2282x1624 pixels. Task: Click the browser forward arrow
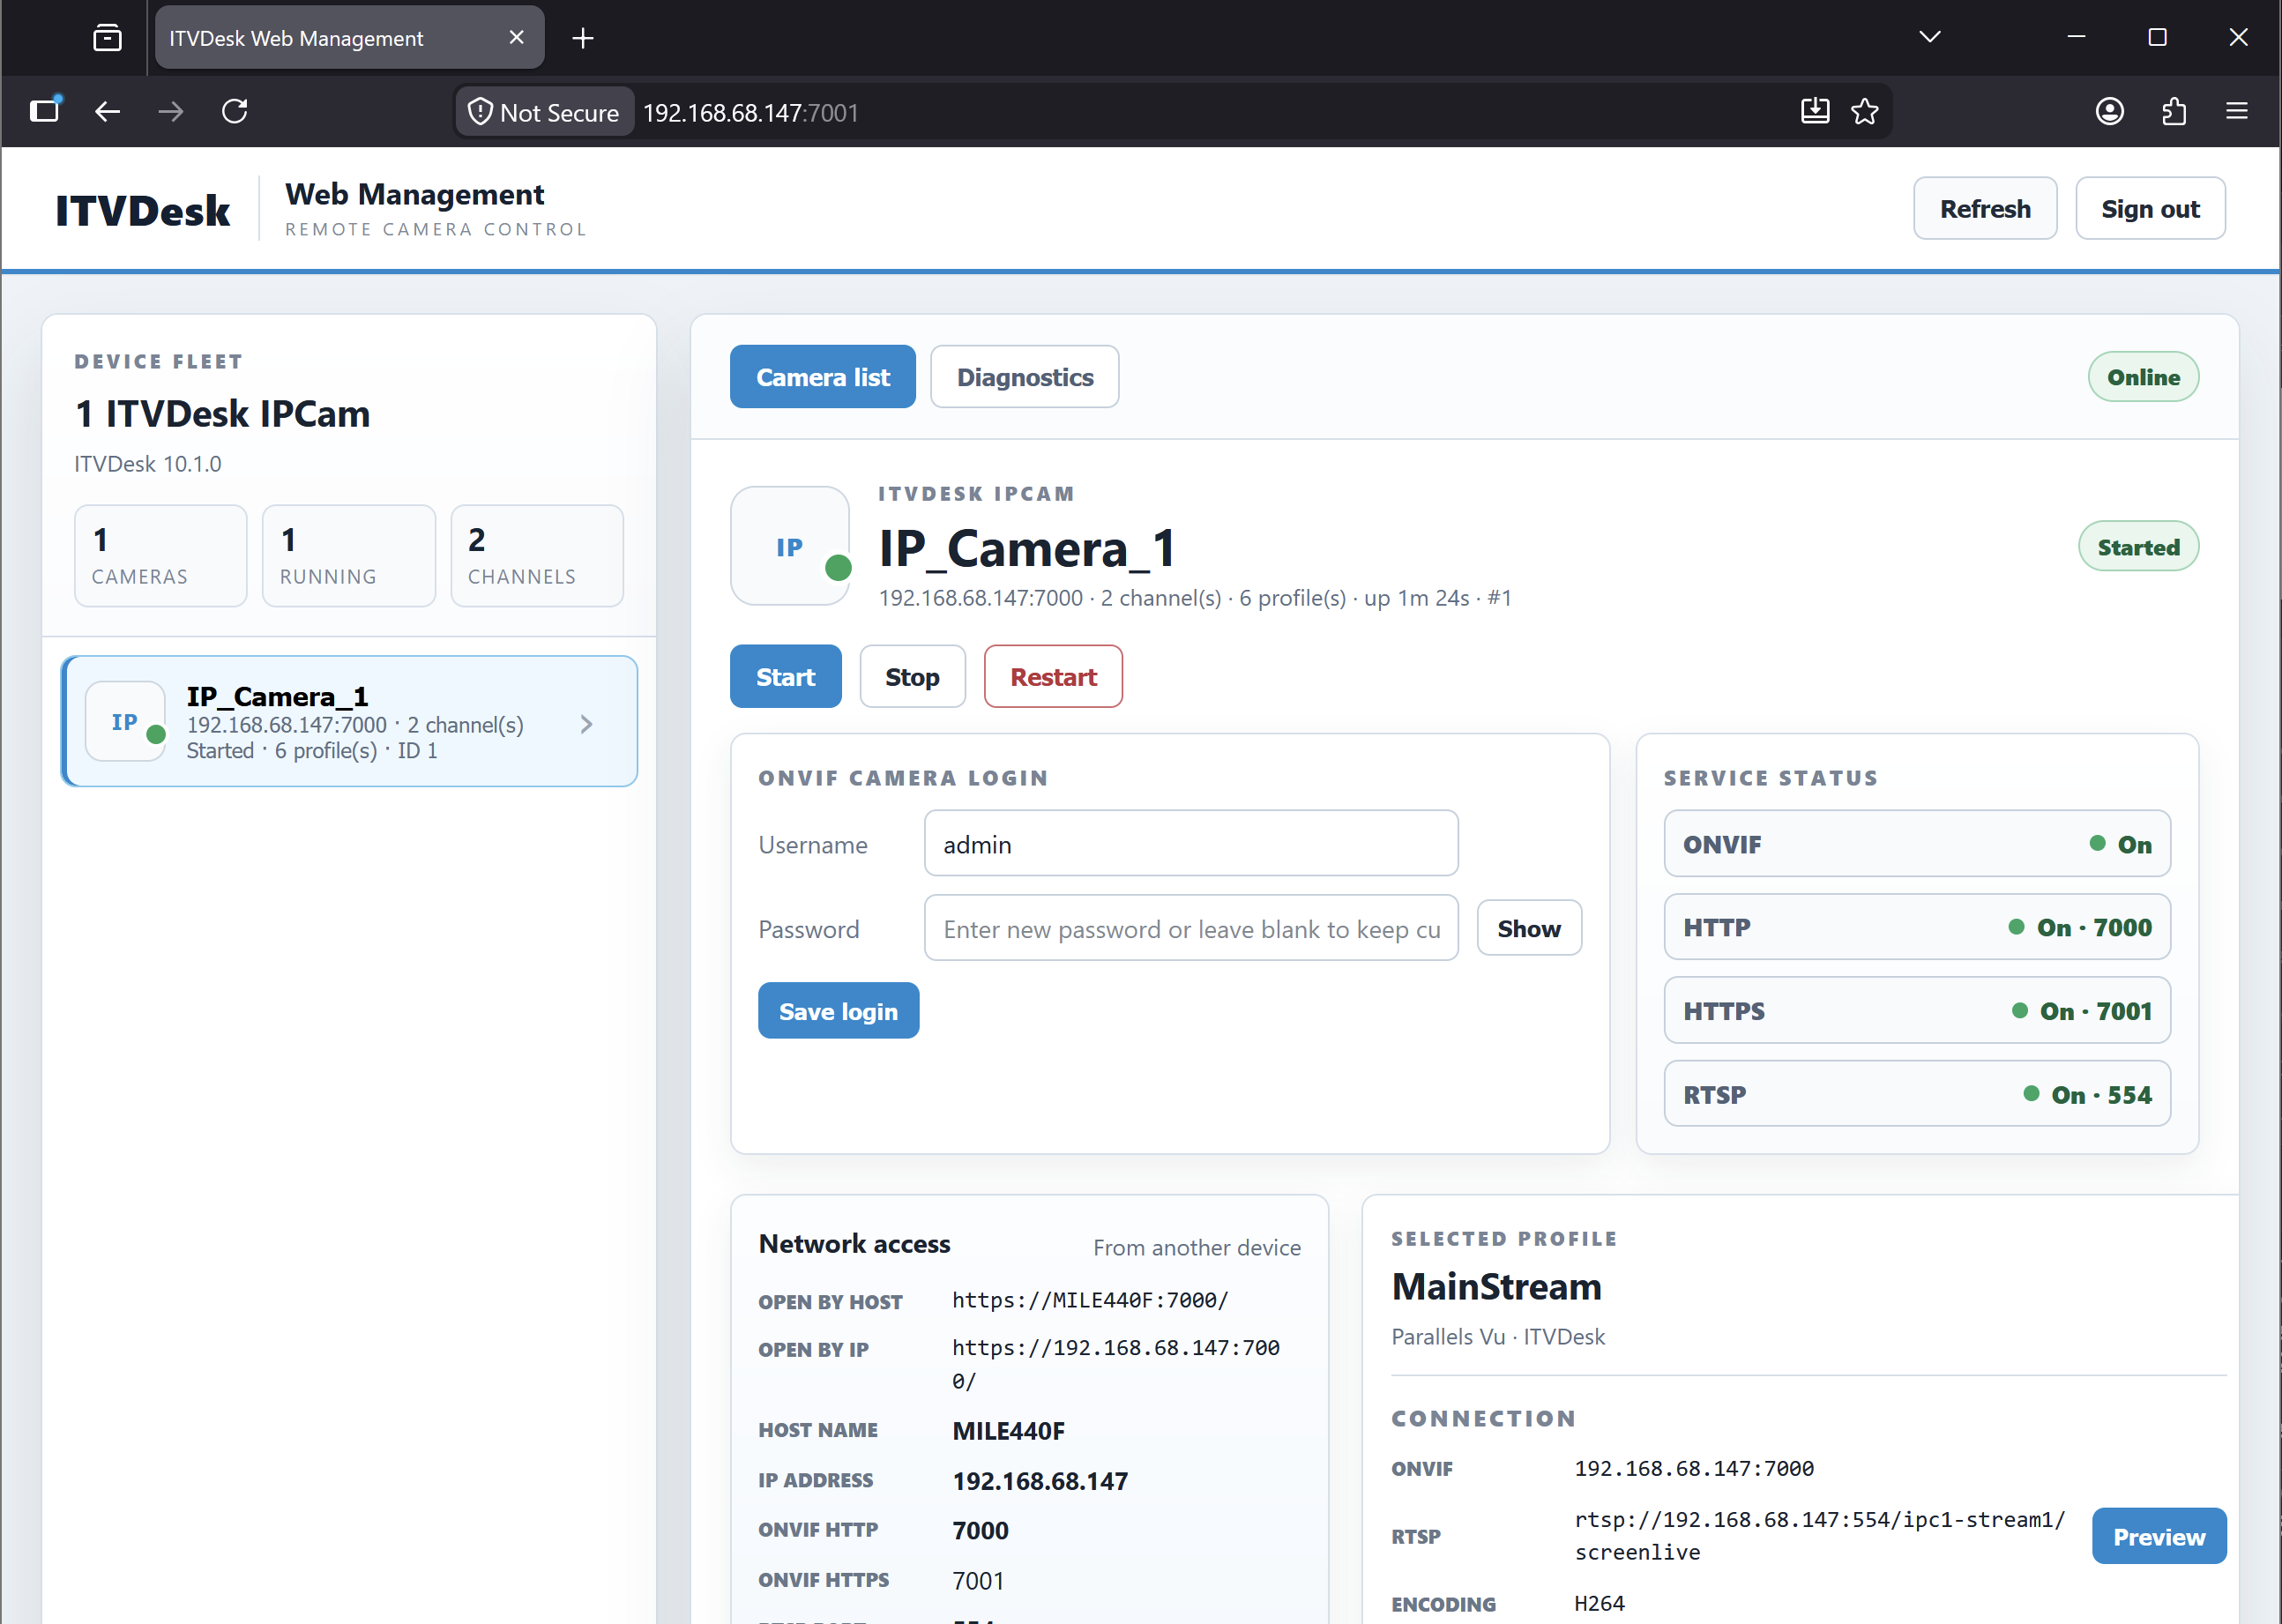[x=171, y=112]
